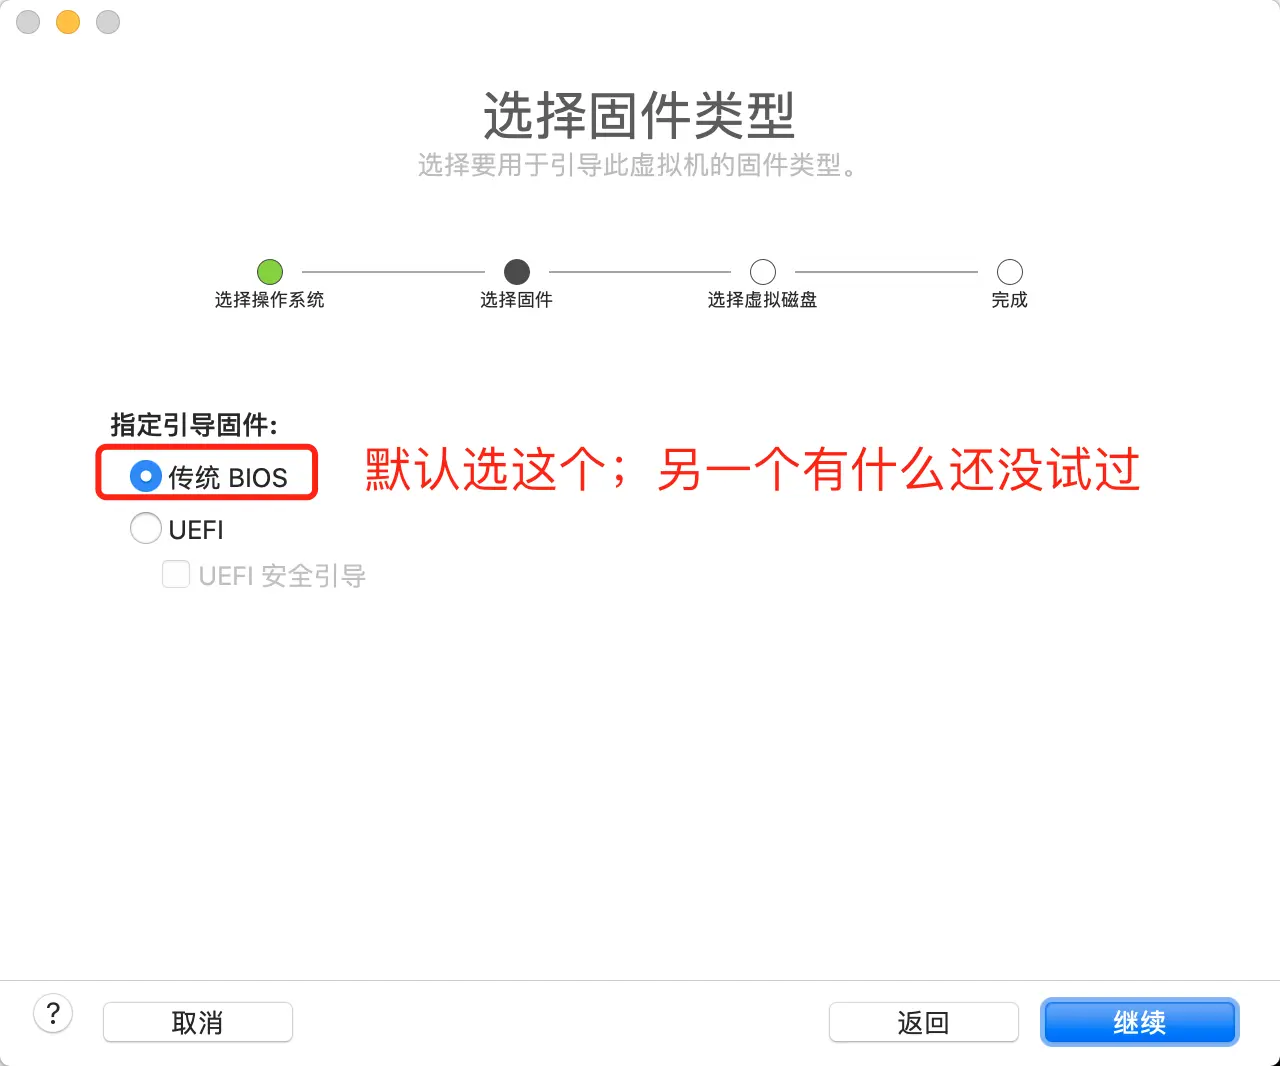Image resolution: width=1280 pixels, height=1066 pixels.
Task: Click the red annotation text 默认选这个
Action: click(485, 470)
